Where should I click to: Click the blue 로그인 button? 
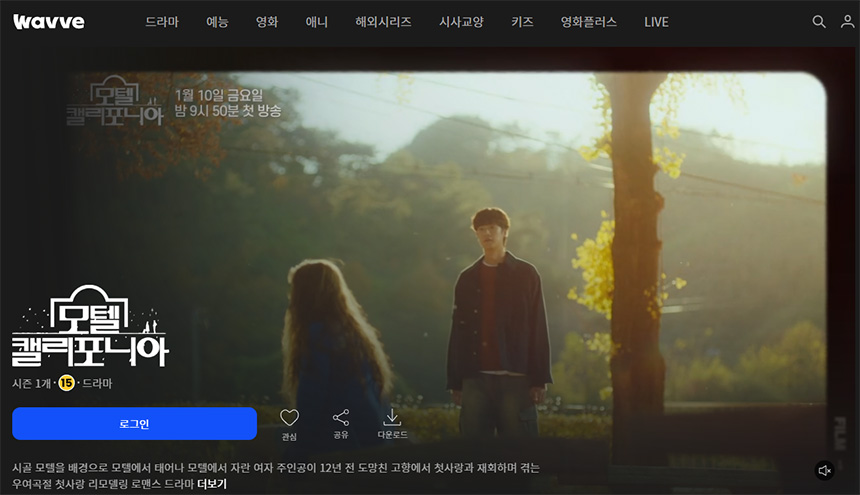point(134,424)
